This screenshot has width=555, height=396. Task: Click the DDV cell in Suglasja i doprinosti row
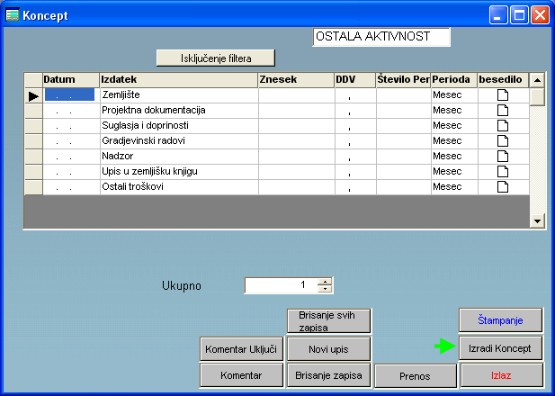tap(355, 126)
